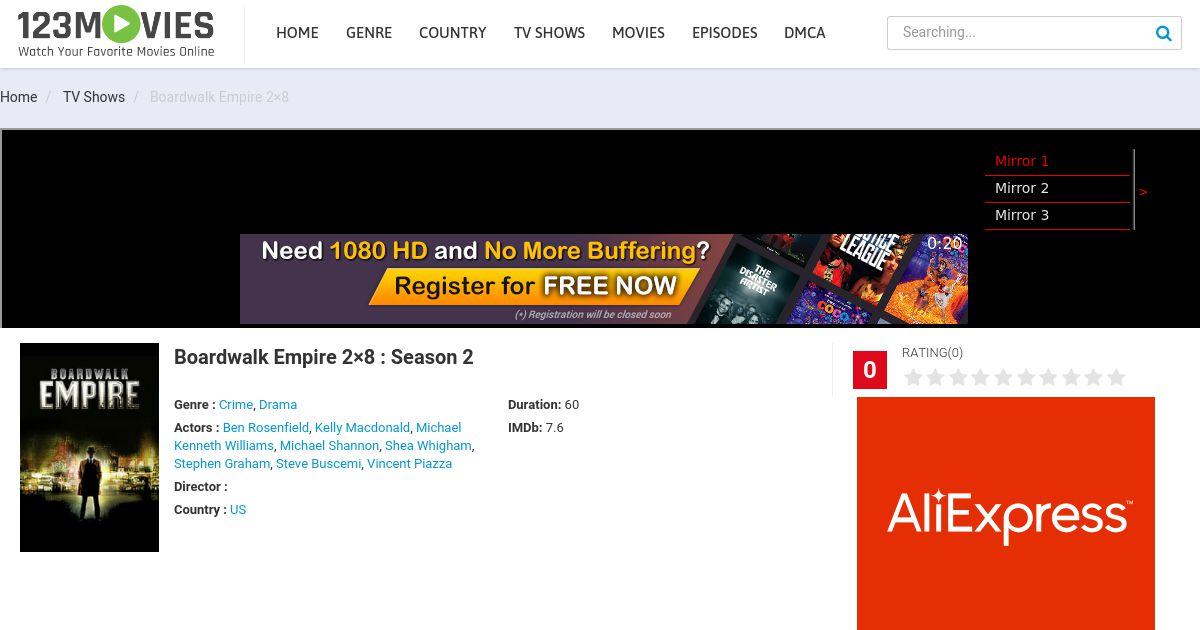Go to TV SHOWS section
Viewport: 1200px width, 630px height.
[x=549, y=33]
